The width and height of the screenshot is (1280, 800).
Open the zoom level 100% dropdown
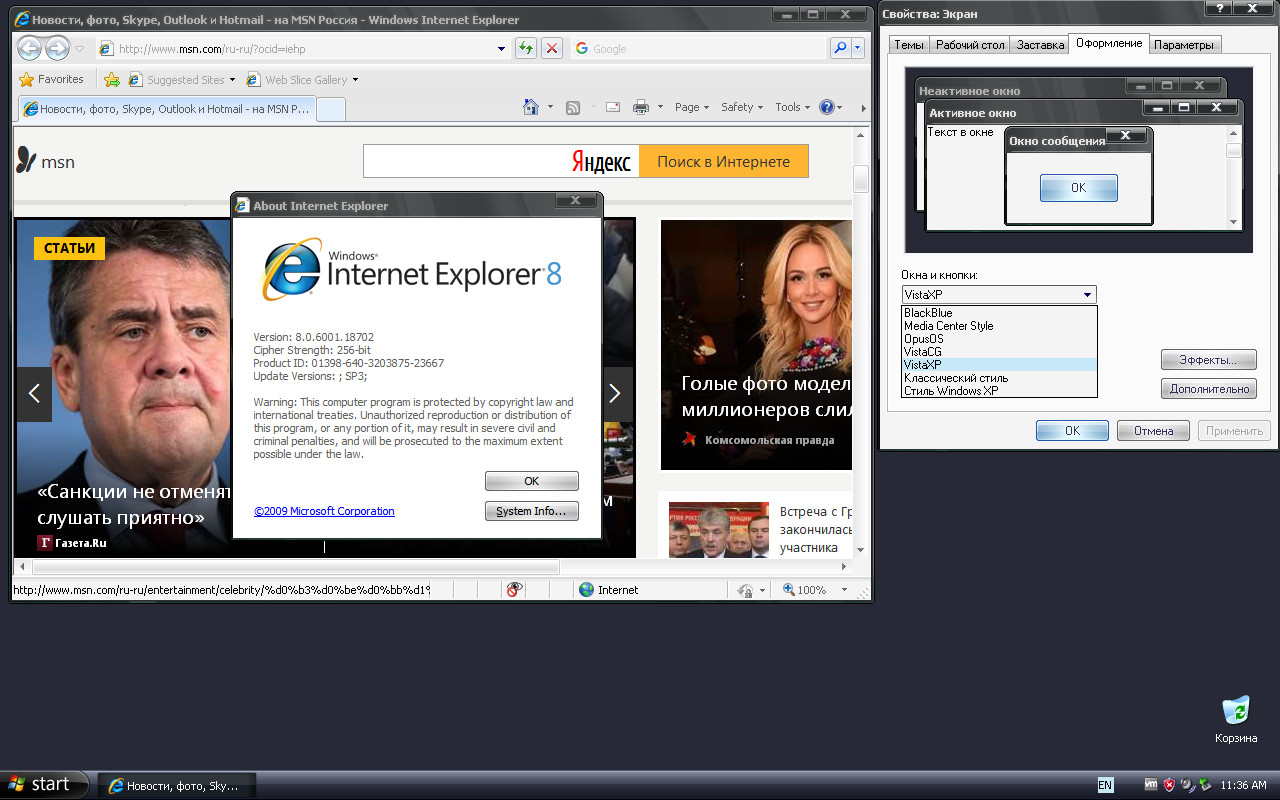click(x=844, y=590)
